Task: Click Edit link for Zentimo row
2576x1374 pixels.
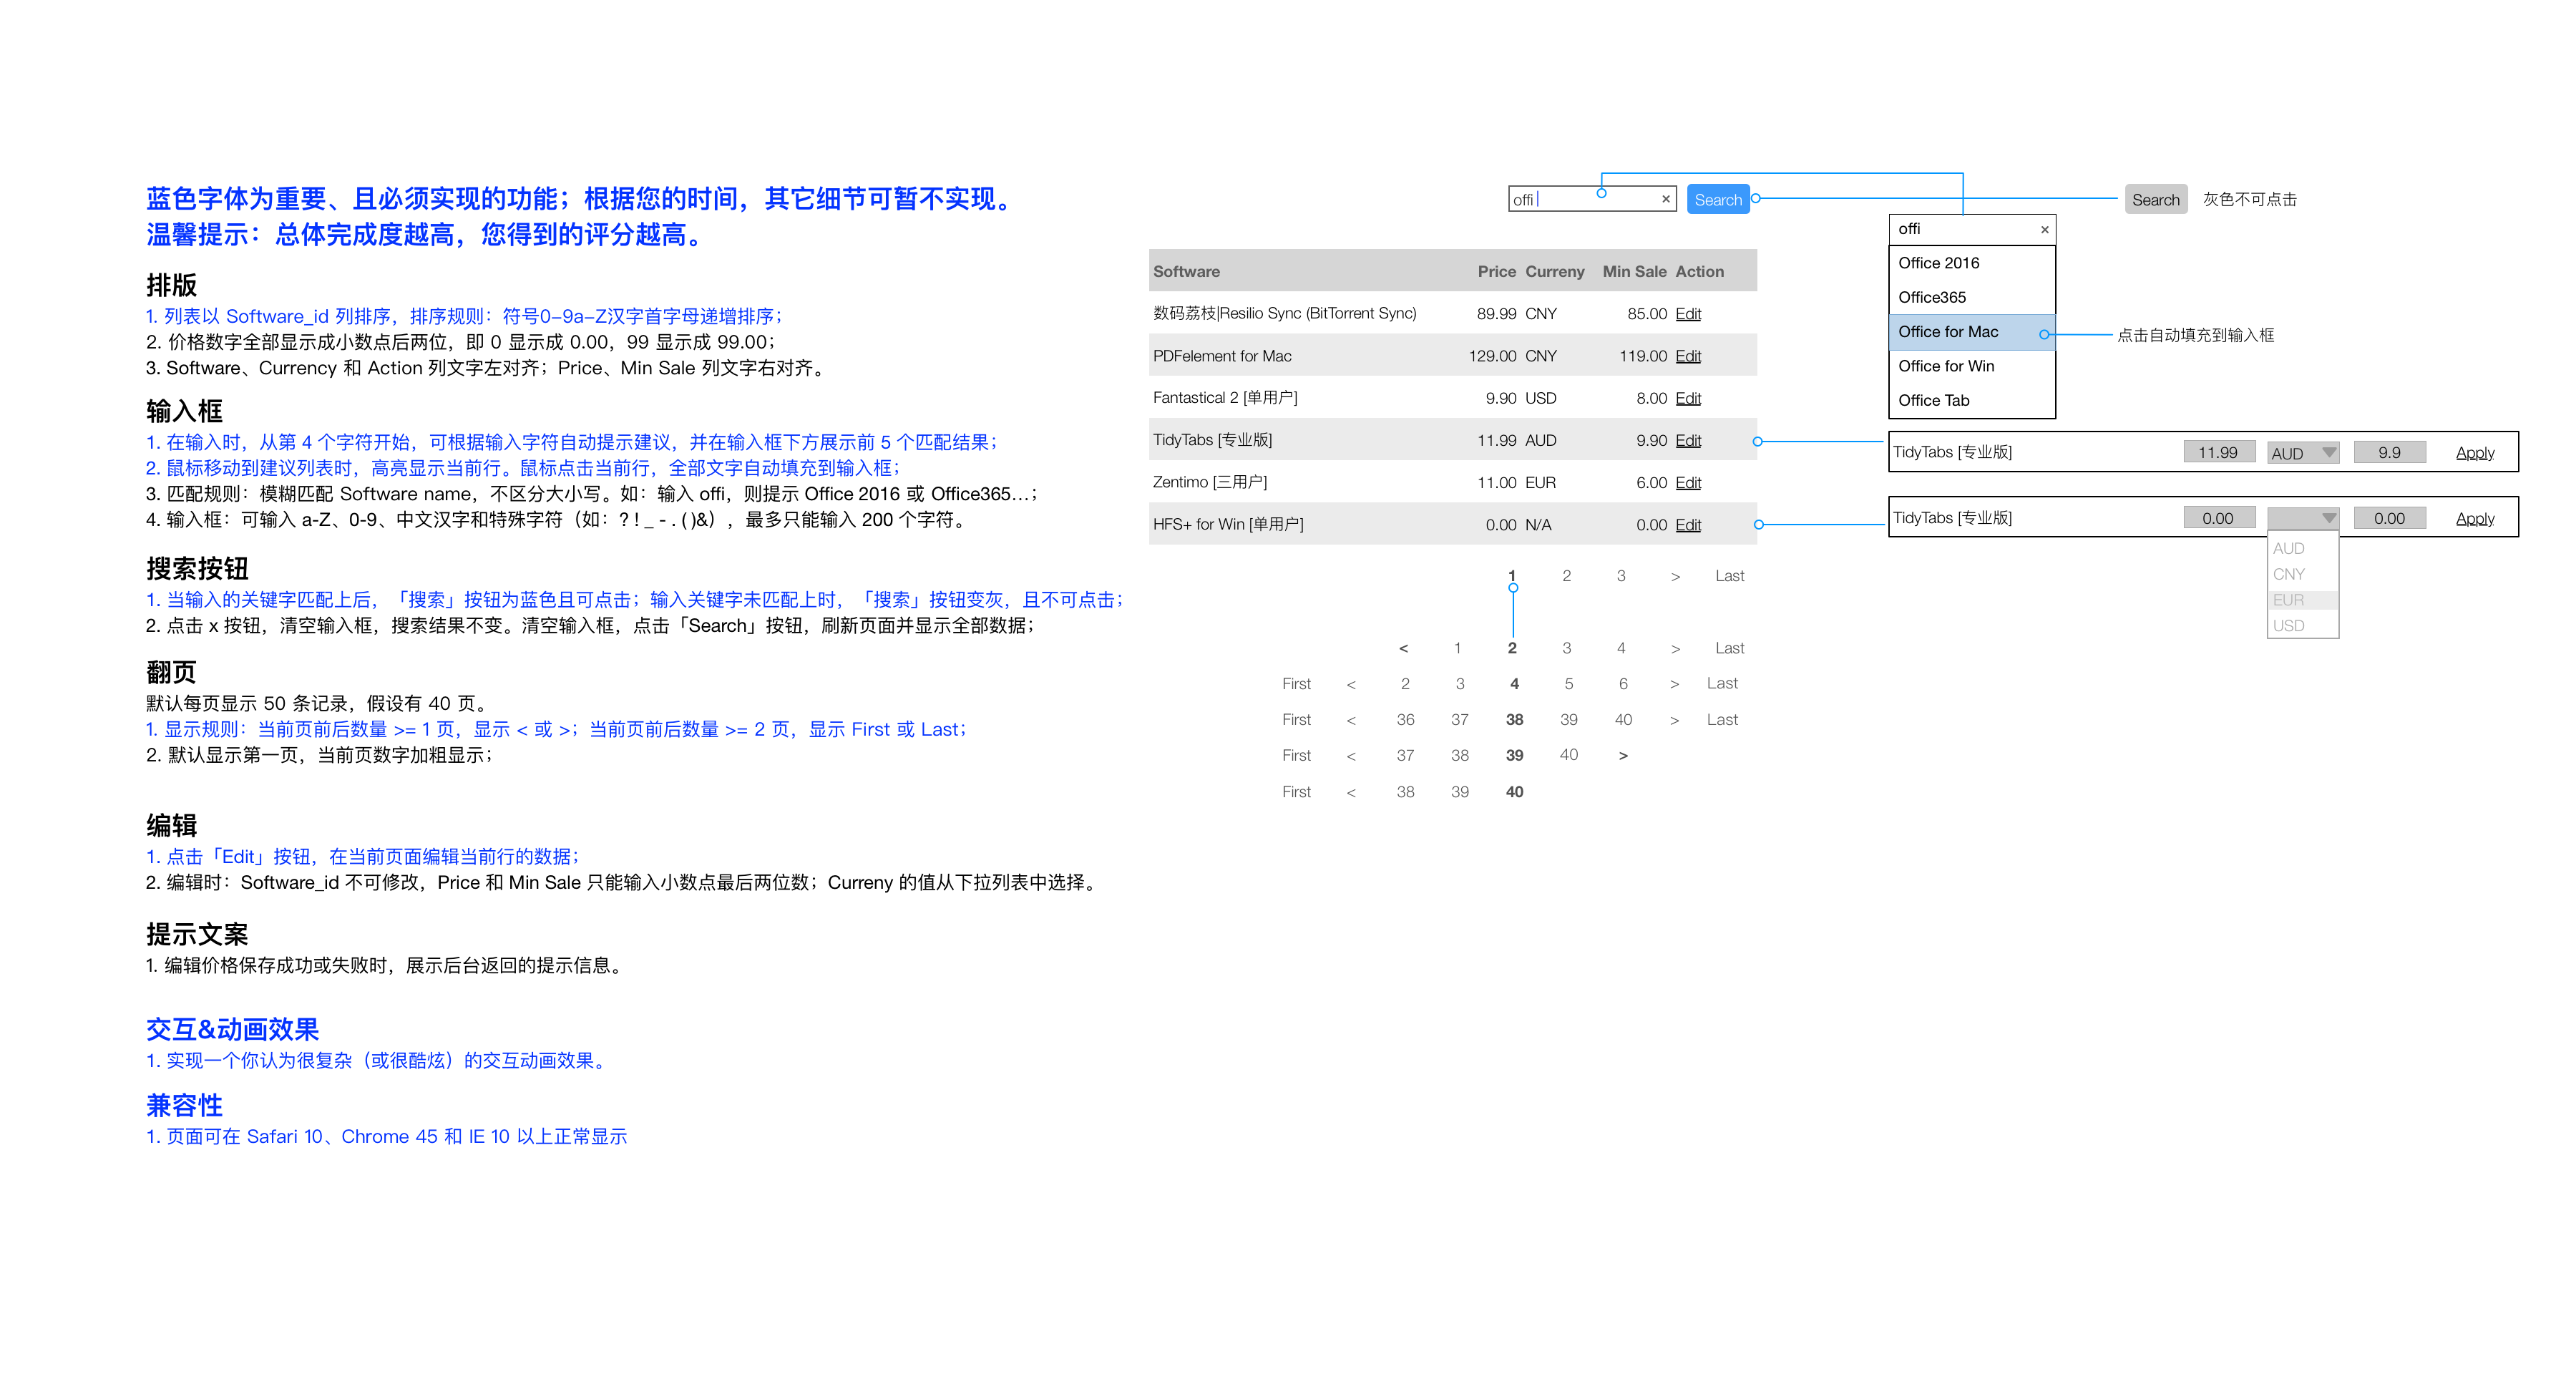Action: pos(1688,482)
